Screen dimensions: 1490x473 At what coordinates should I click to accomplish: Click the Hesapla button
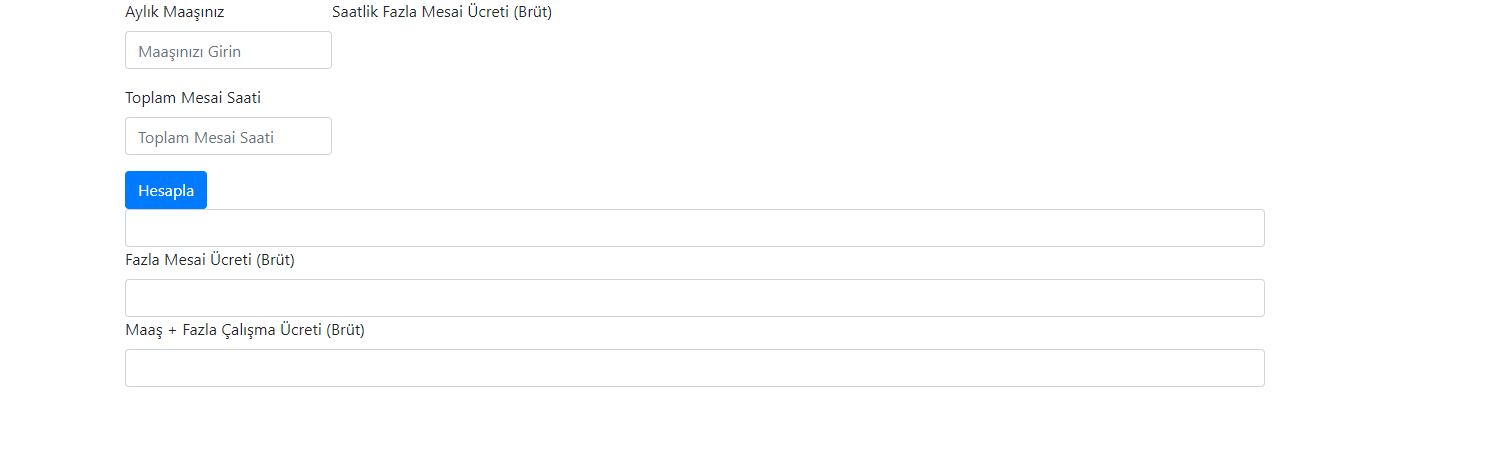click(166, 190)
